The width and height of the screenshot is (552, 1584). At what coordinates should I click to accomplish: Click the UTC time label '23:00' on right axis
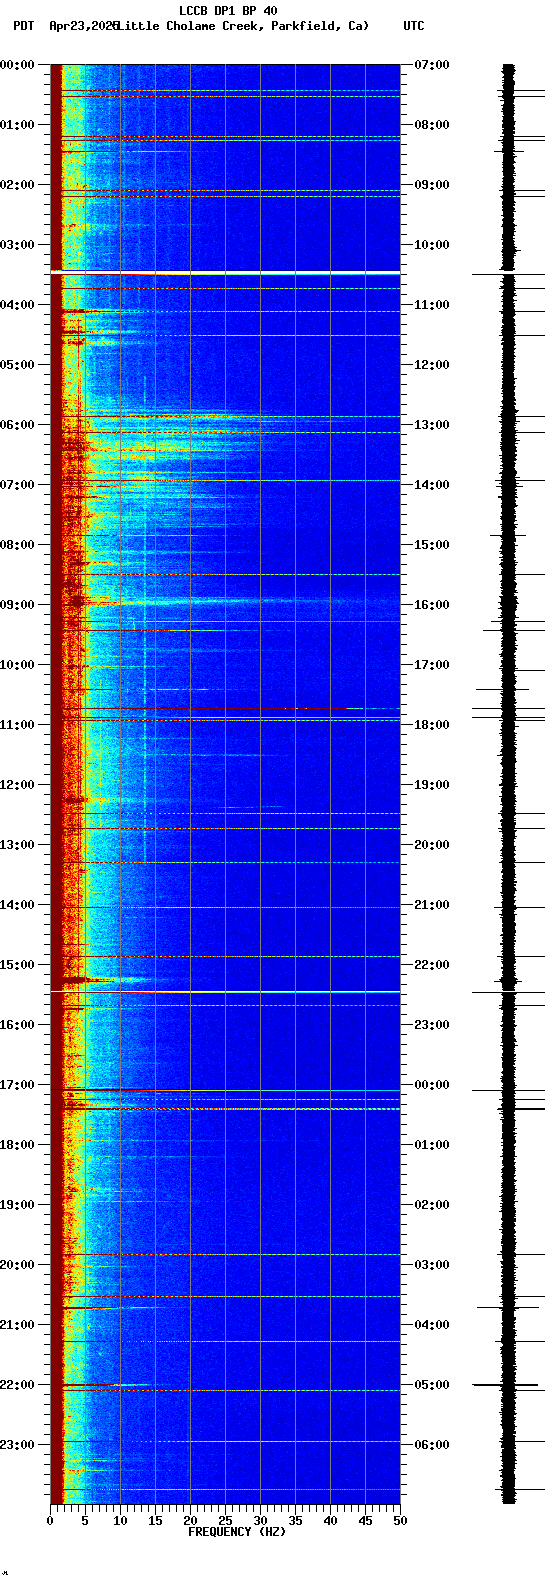point(432,1025)
